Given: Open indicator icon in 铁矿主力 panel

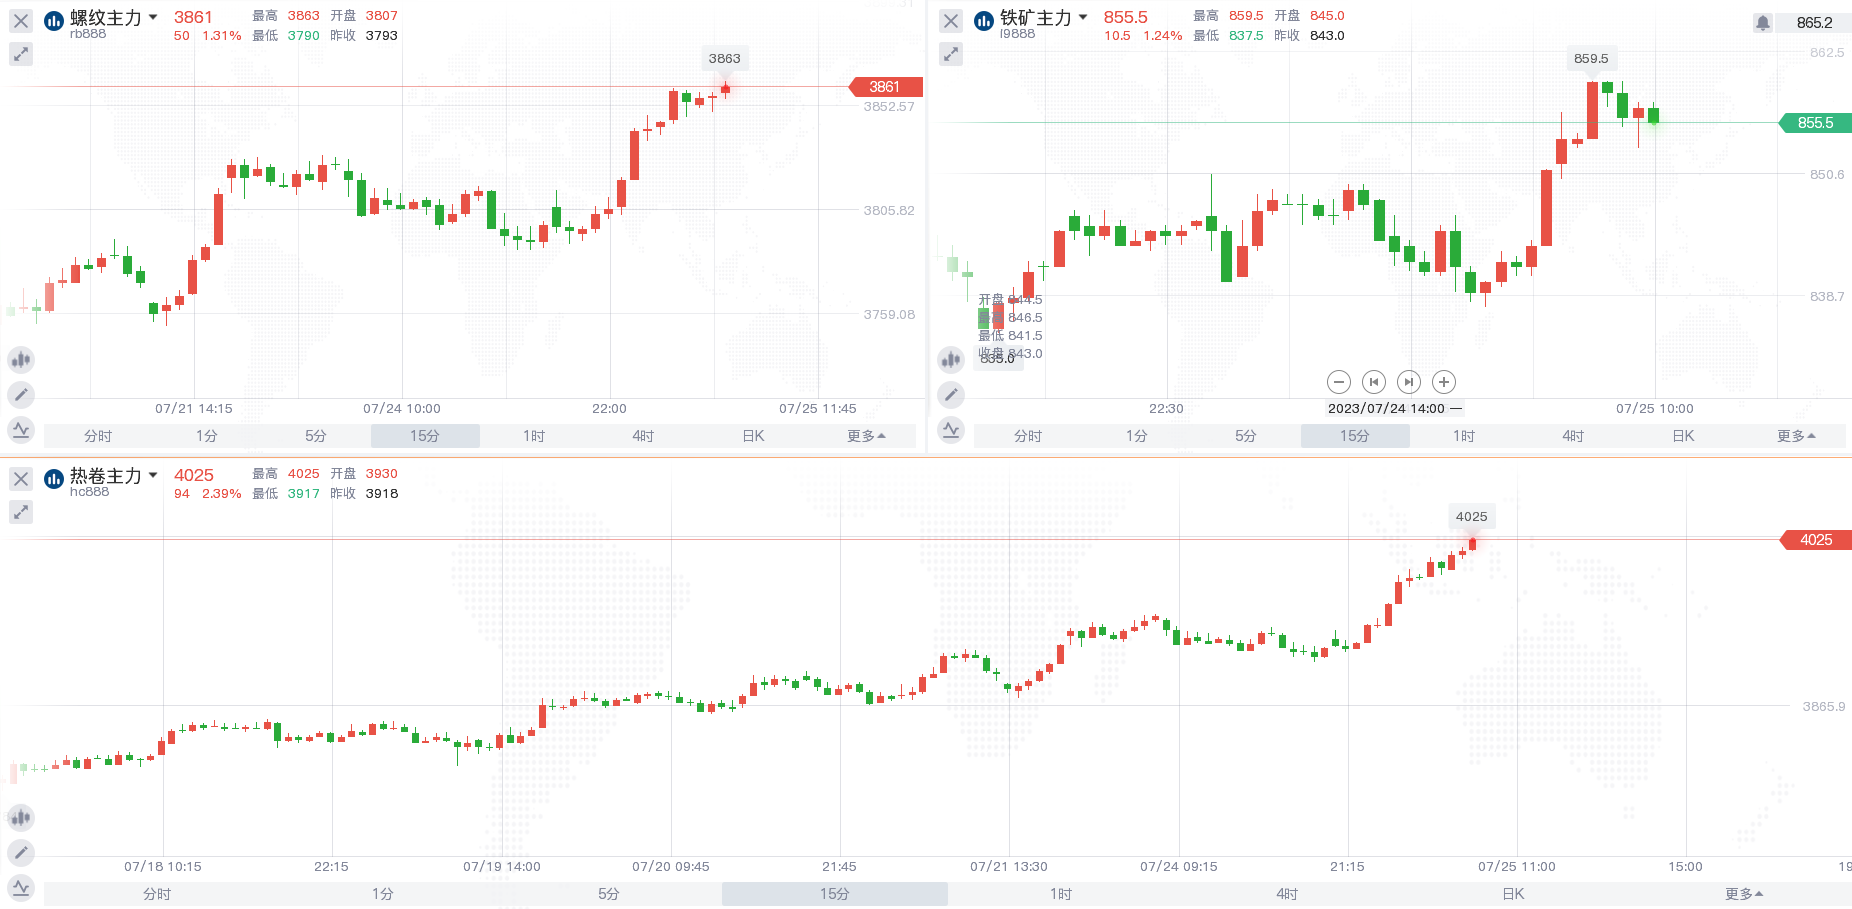Looking at the screenshot, I should pos(951,430).
